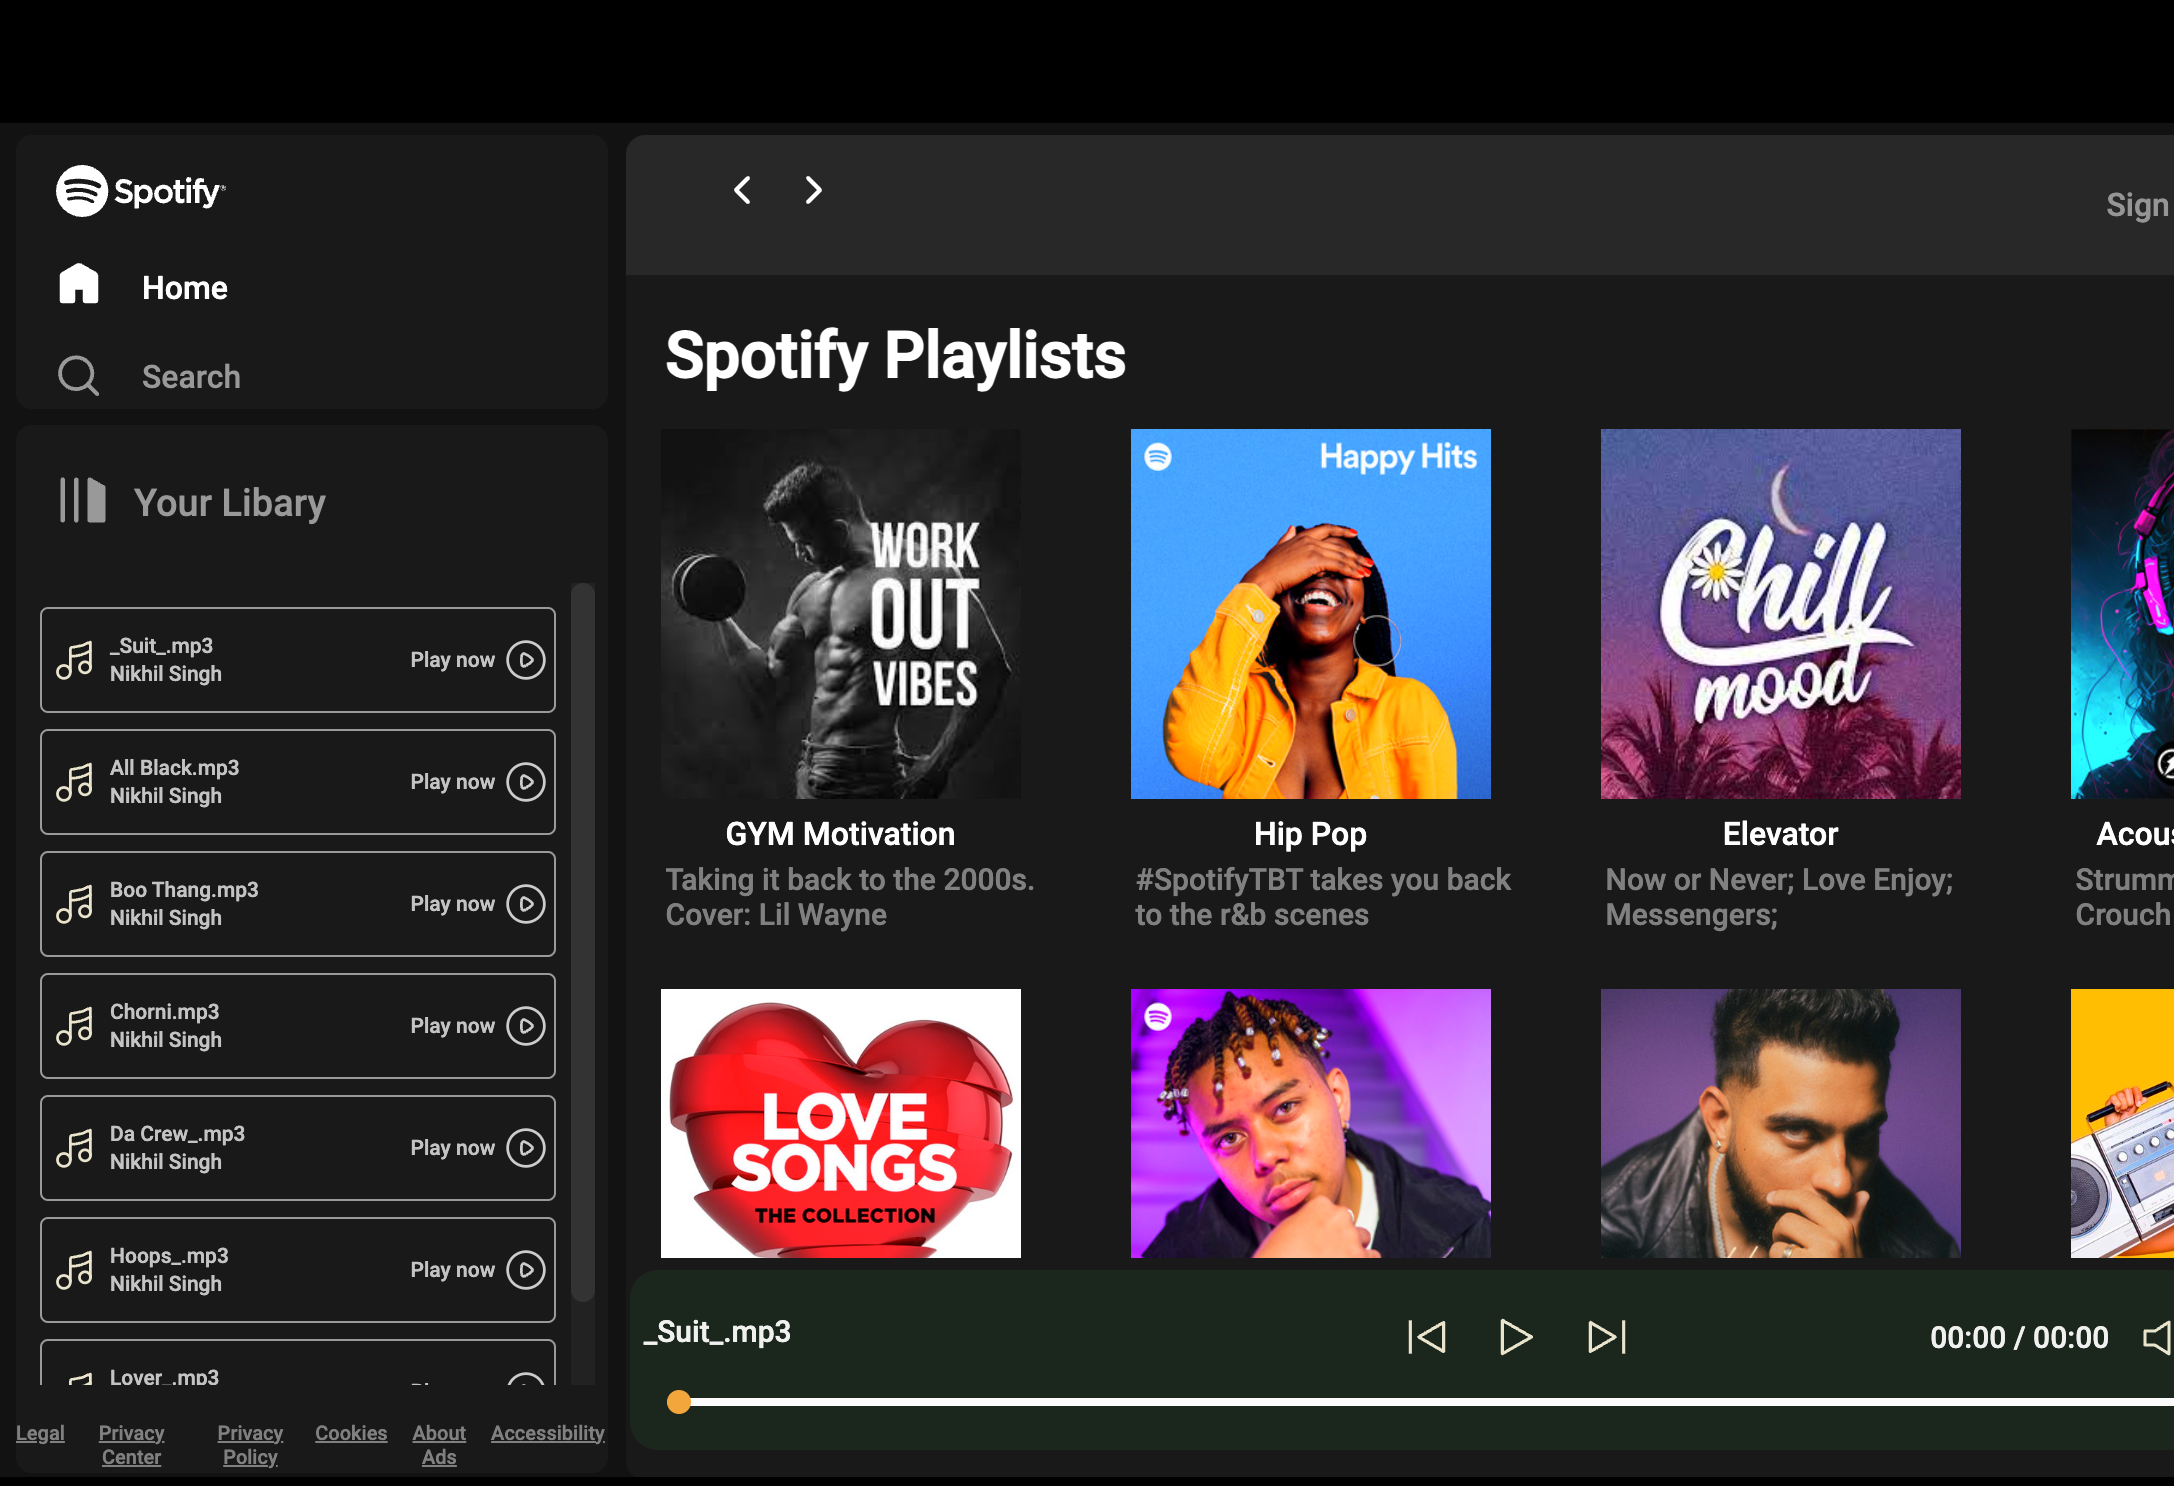Open the Accessibility footer link
The image size is (2174, 1486).
point(548,1433)
